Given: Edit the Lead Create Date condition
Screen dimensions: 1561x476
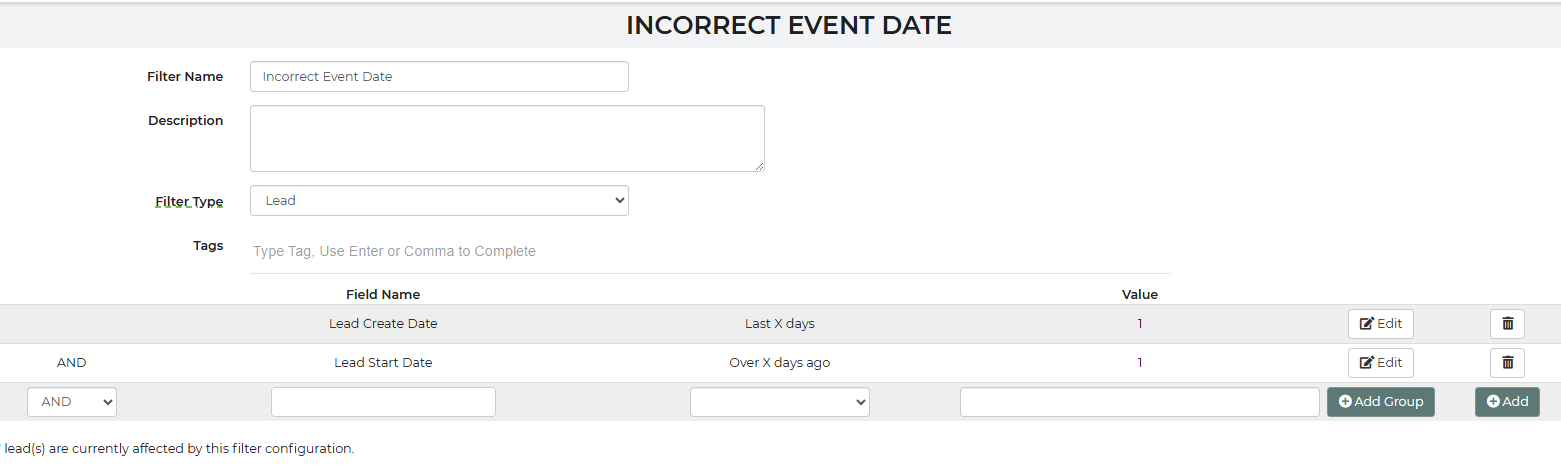Looking at the screenshot, I should point(1380,324).
